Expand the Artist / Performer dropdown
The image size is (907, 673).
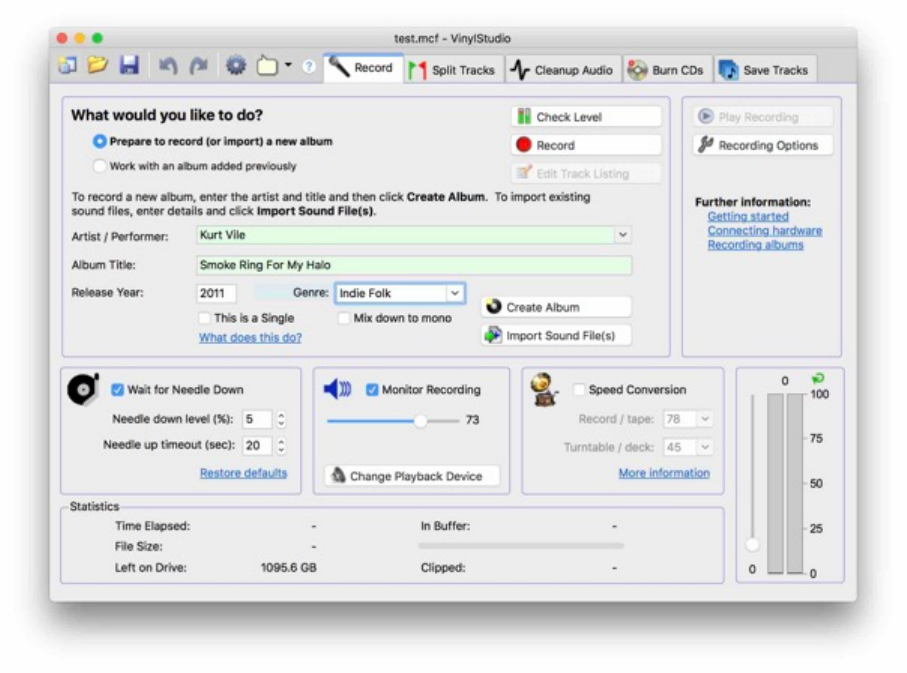(622, 235)
